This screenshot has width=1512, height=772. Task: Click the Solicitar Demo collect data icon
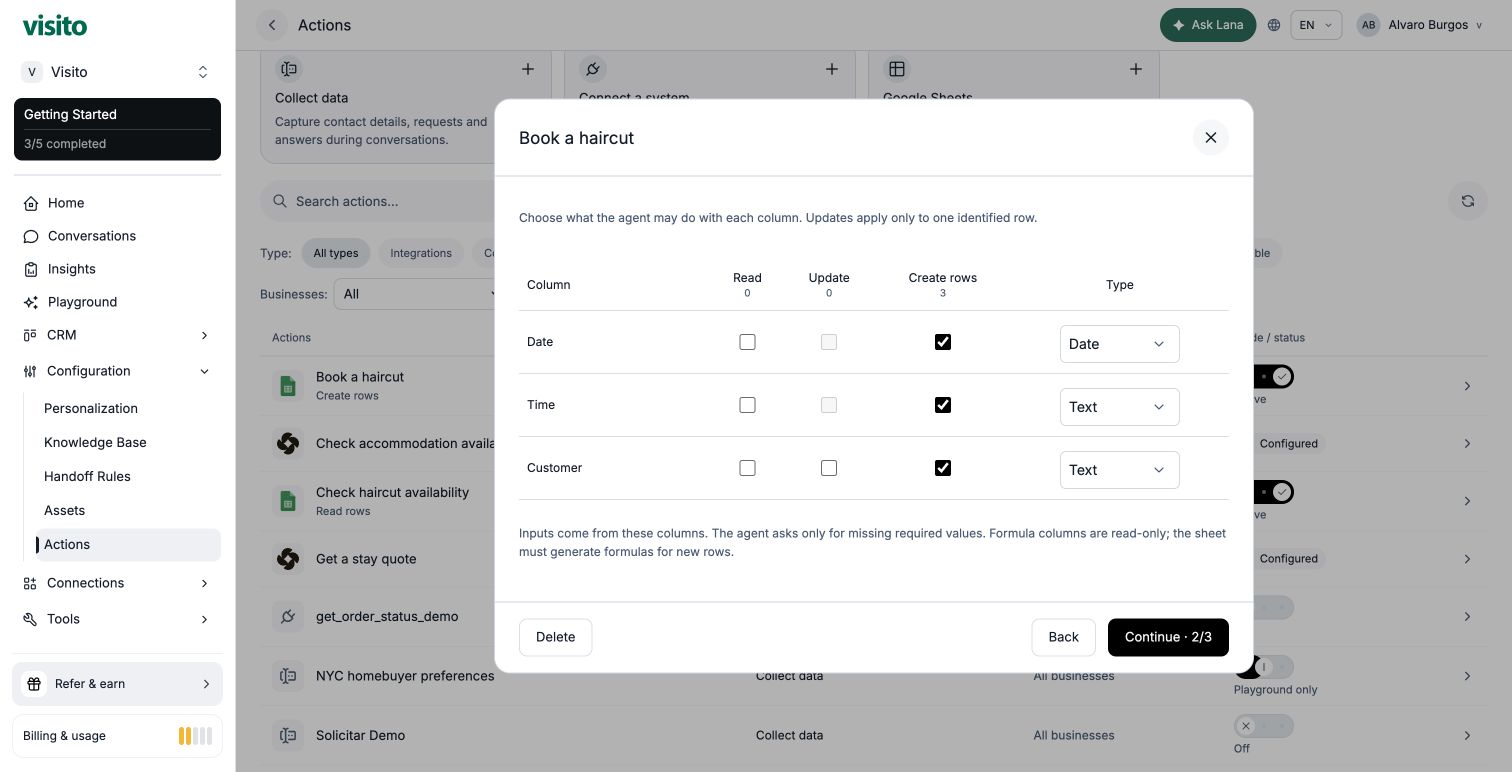288,735
